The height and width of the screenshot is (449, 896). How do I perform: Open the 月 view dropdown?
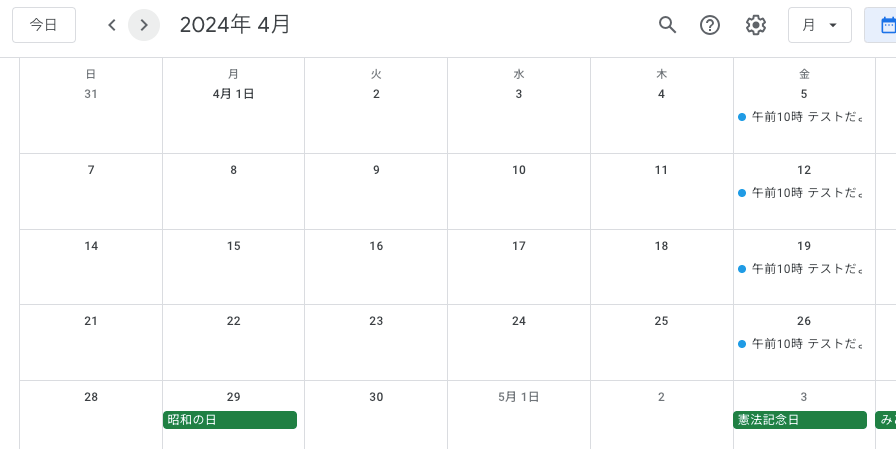click(x=819, y=25)
